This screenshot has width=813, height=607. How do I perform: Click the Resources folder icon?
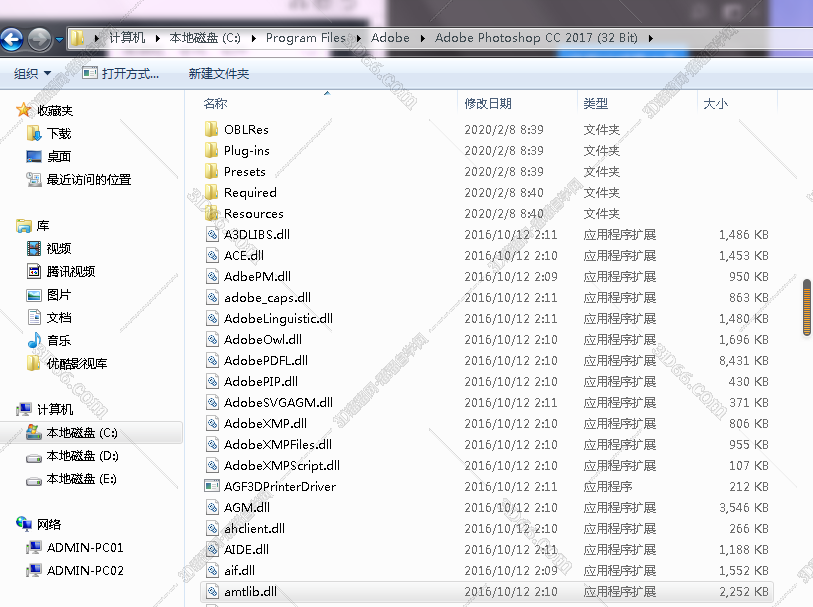click(x=212, y=213)
